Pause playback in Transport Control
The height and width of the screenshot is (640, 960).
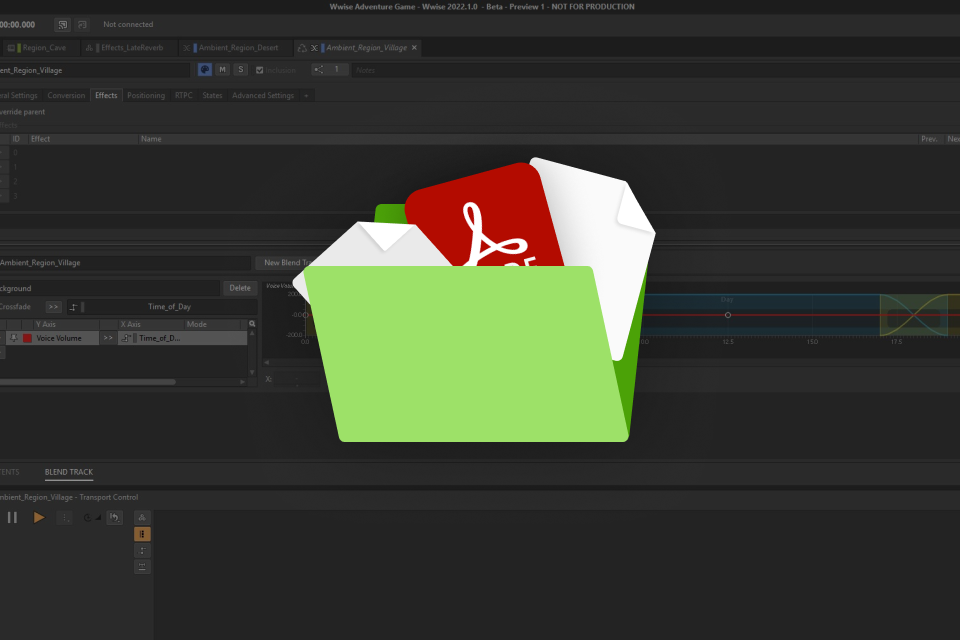tap(12, 518)
